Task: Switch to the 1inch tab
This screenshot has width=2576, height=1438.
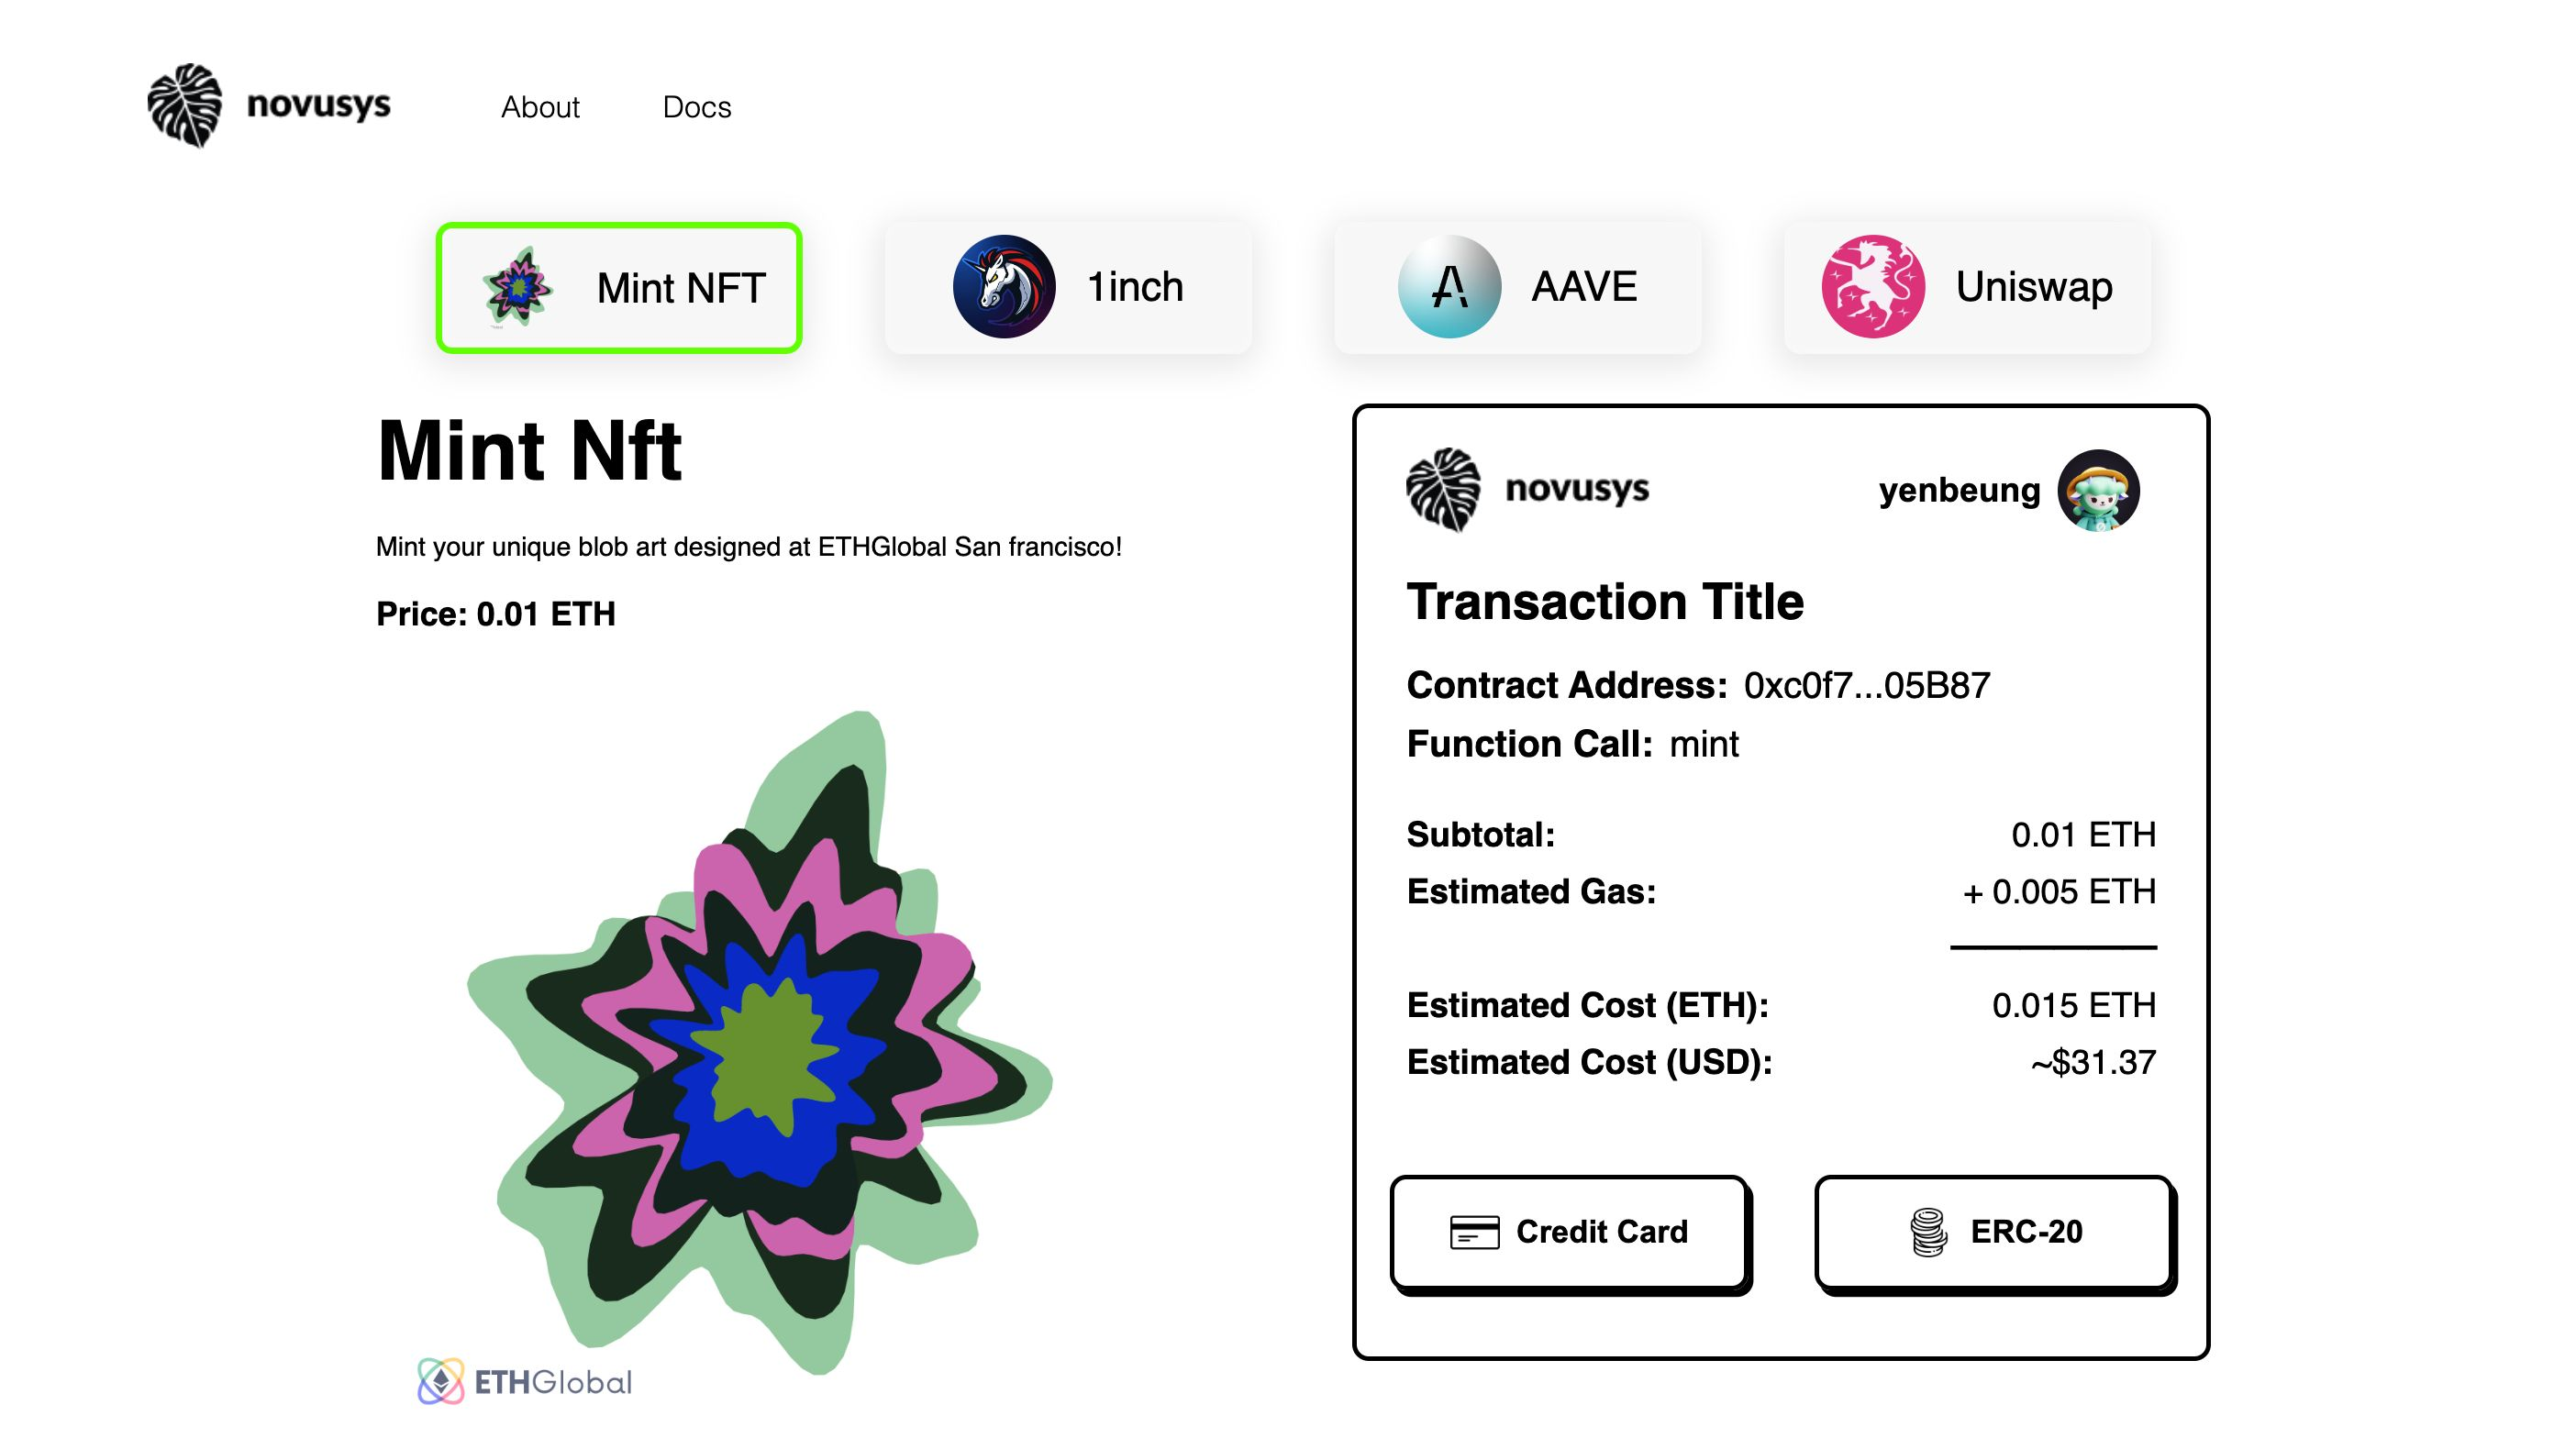Action: coord(1068,288)
